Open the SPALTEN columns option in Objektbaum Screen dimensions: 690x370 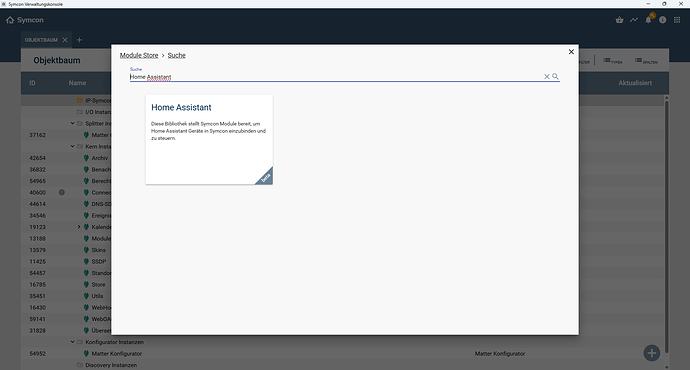646,61
